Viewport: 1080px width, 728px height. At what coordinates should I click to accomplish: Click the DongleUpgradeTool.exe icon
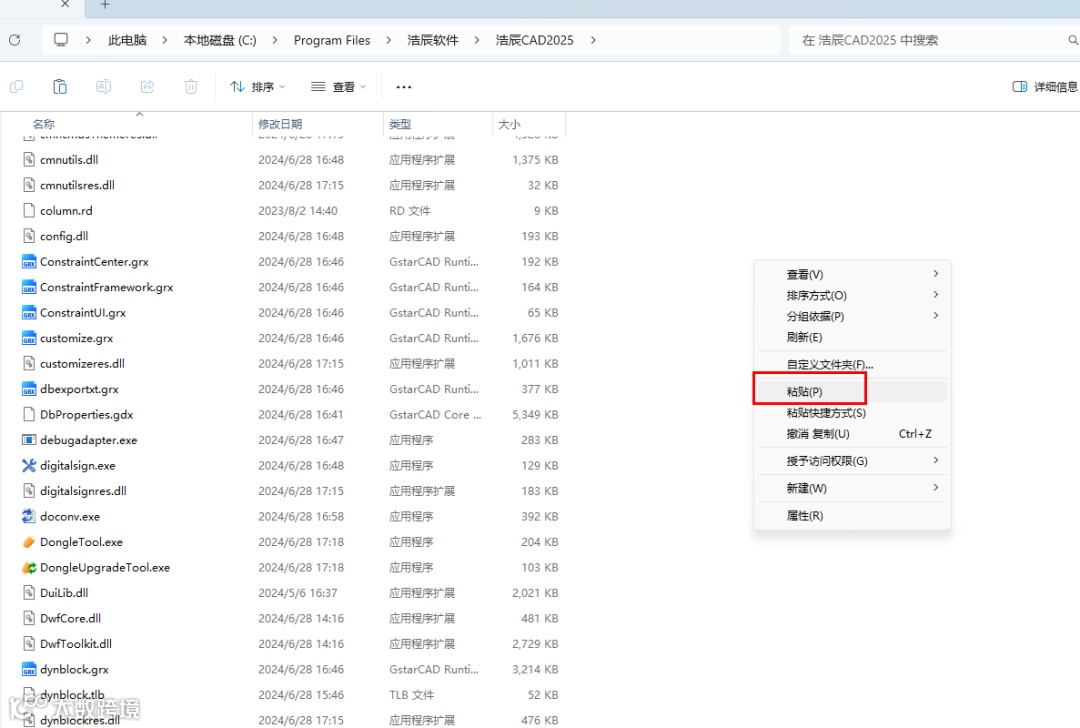click(x=29, y=568)
